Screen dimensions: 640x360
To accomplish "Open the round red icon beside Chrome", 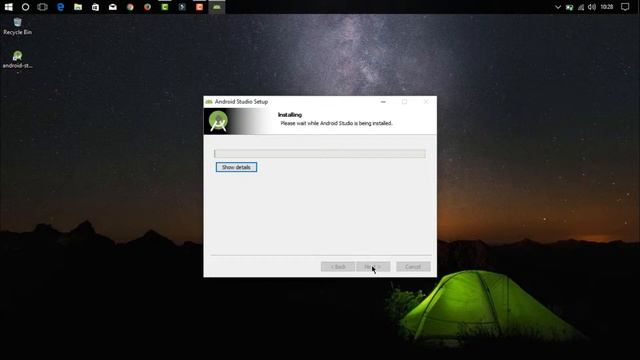I will point(147,7).
